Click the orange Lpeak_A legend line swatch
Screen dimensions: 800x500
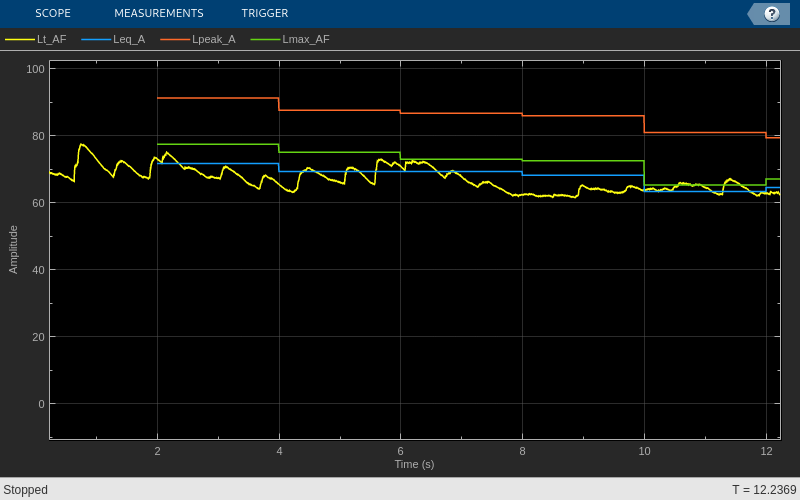point(175,39)
